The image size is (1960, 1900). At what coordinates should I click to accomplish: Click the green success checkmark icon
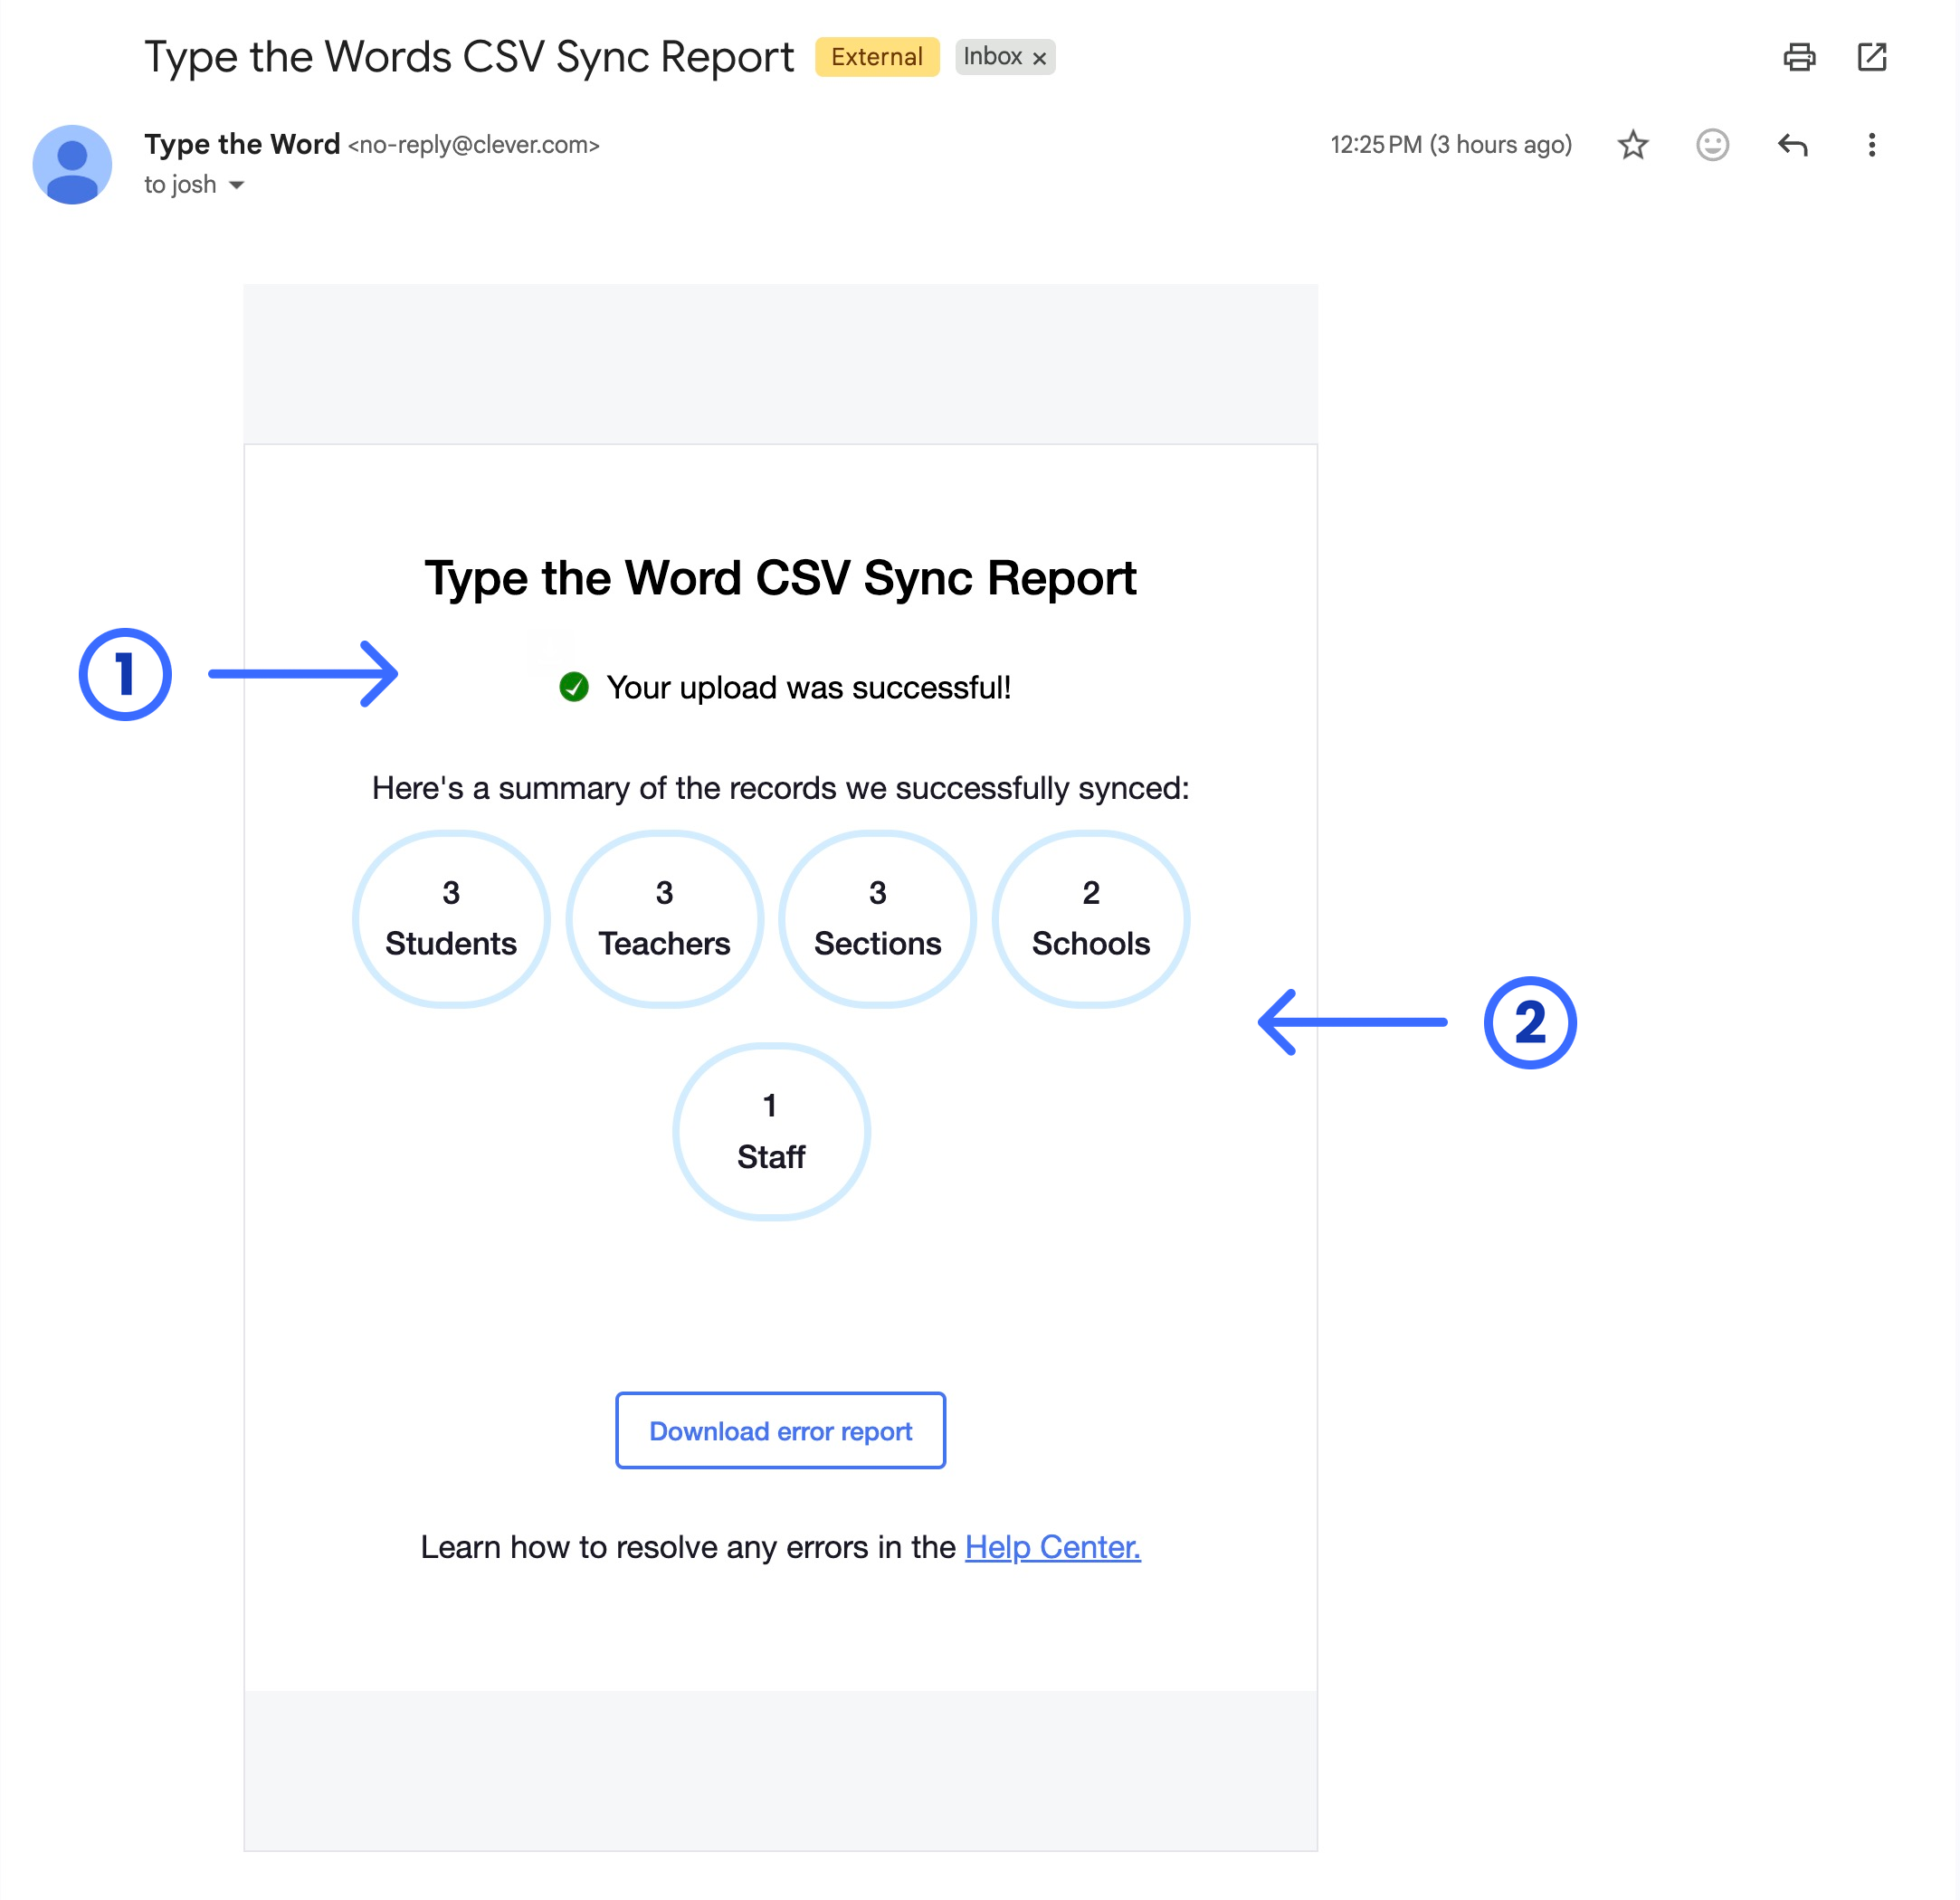click(574, 687)
